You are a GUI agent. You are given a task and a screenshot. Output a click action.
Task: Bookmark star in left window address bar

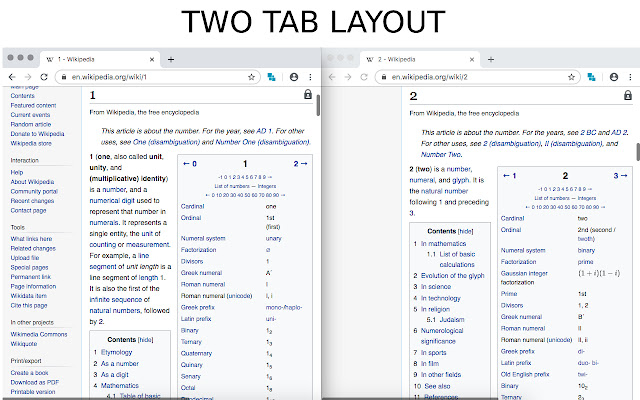(x=251, y=77)
